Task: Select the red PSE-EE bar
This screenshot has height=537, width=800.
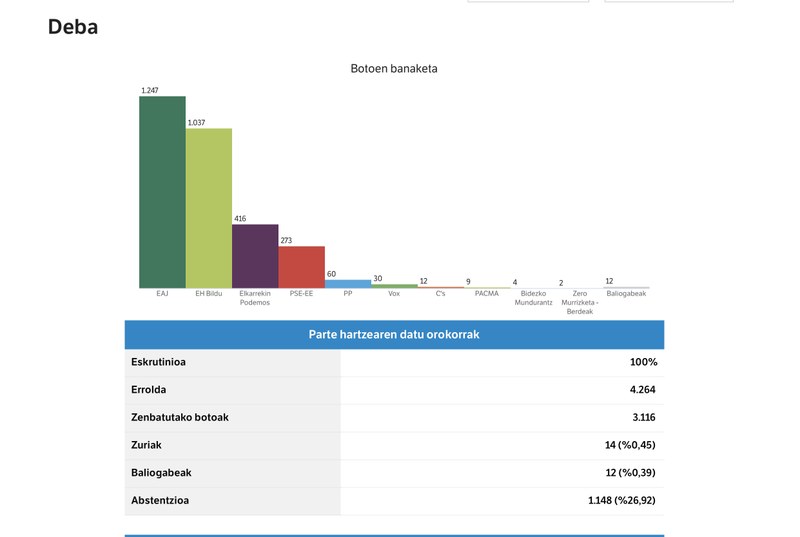Action: [301, 267]
